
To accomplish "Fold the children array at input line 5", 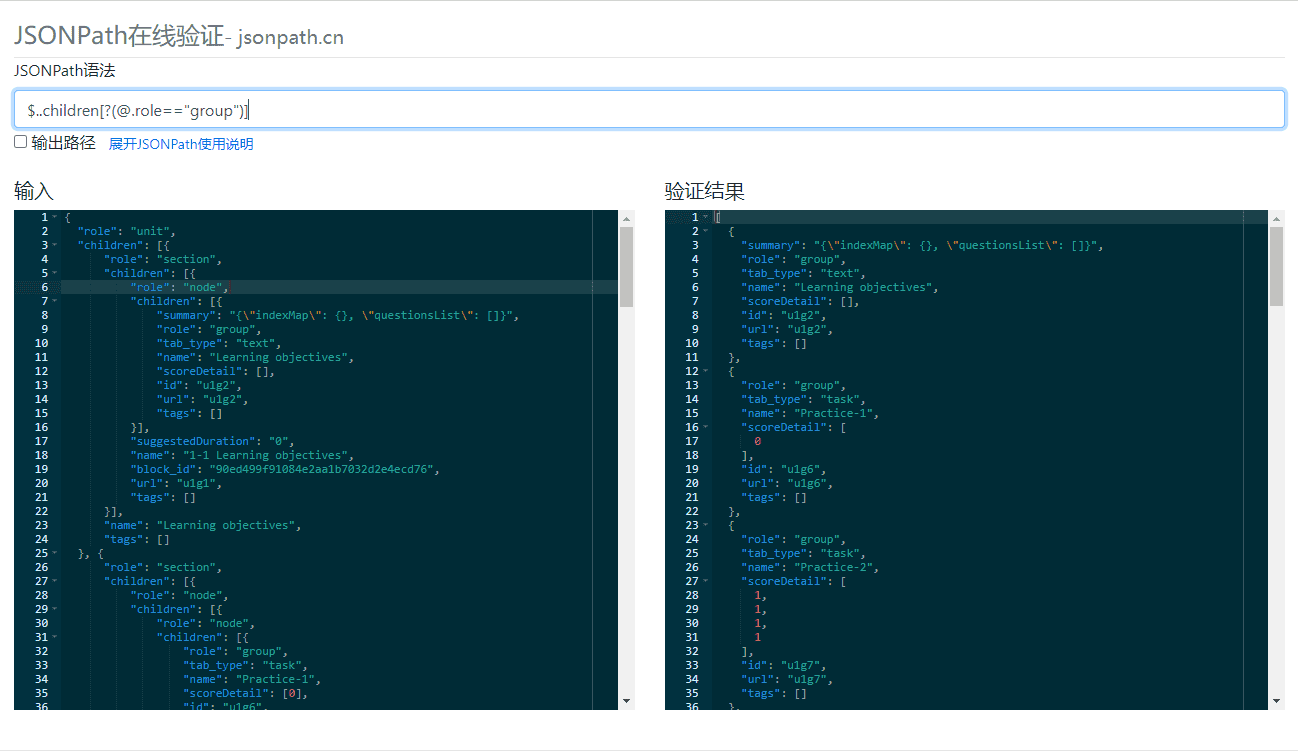I will [54, 274].
